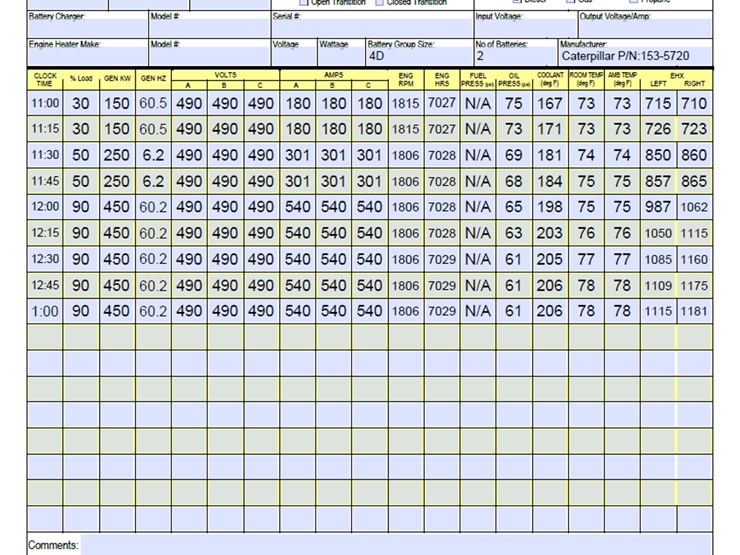This screenshot has height=555, width=740.
Task: Click the Output Voltage/Amp field
Action: [646, 29]
